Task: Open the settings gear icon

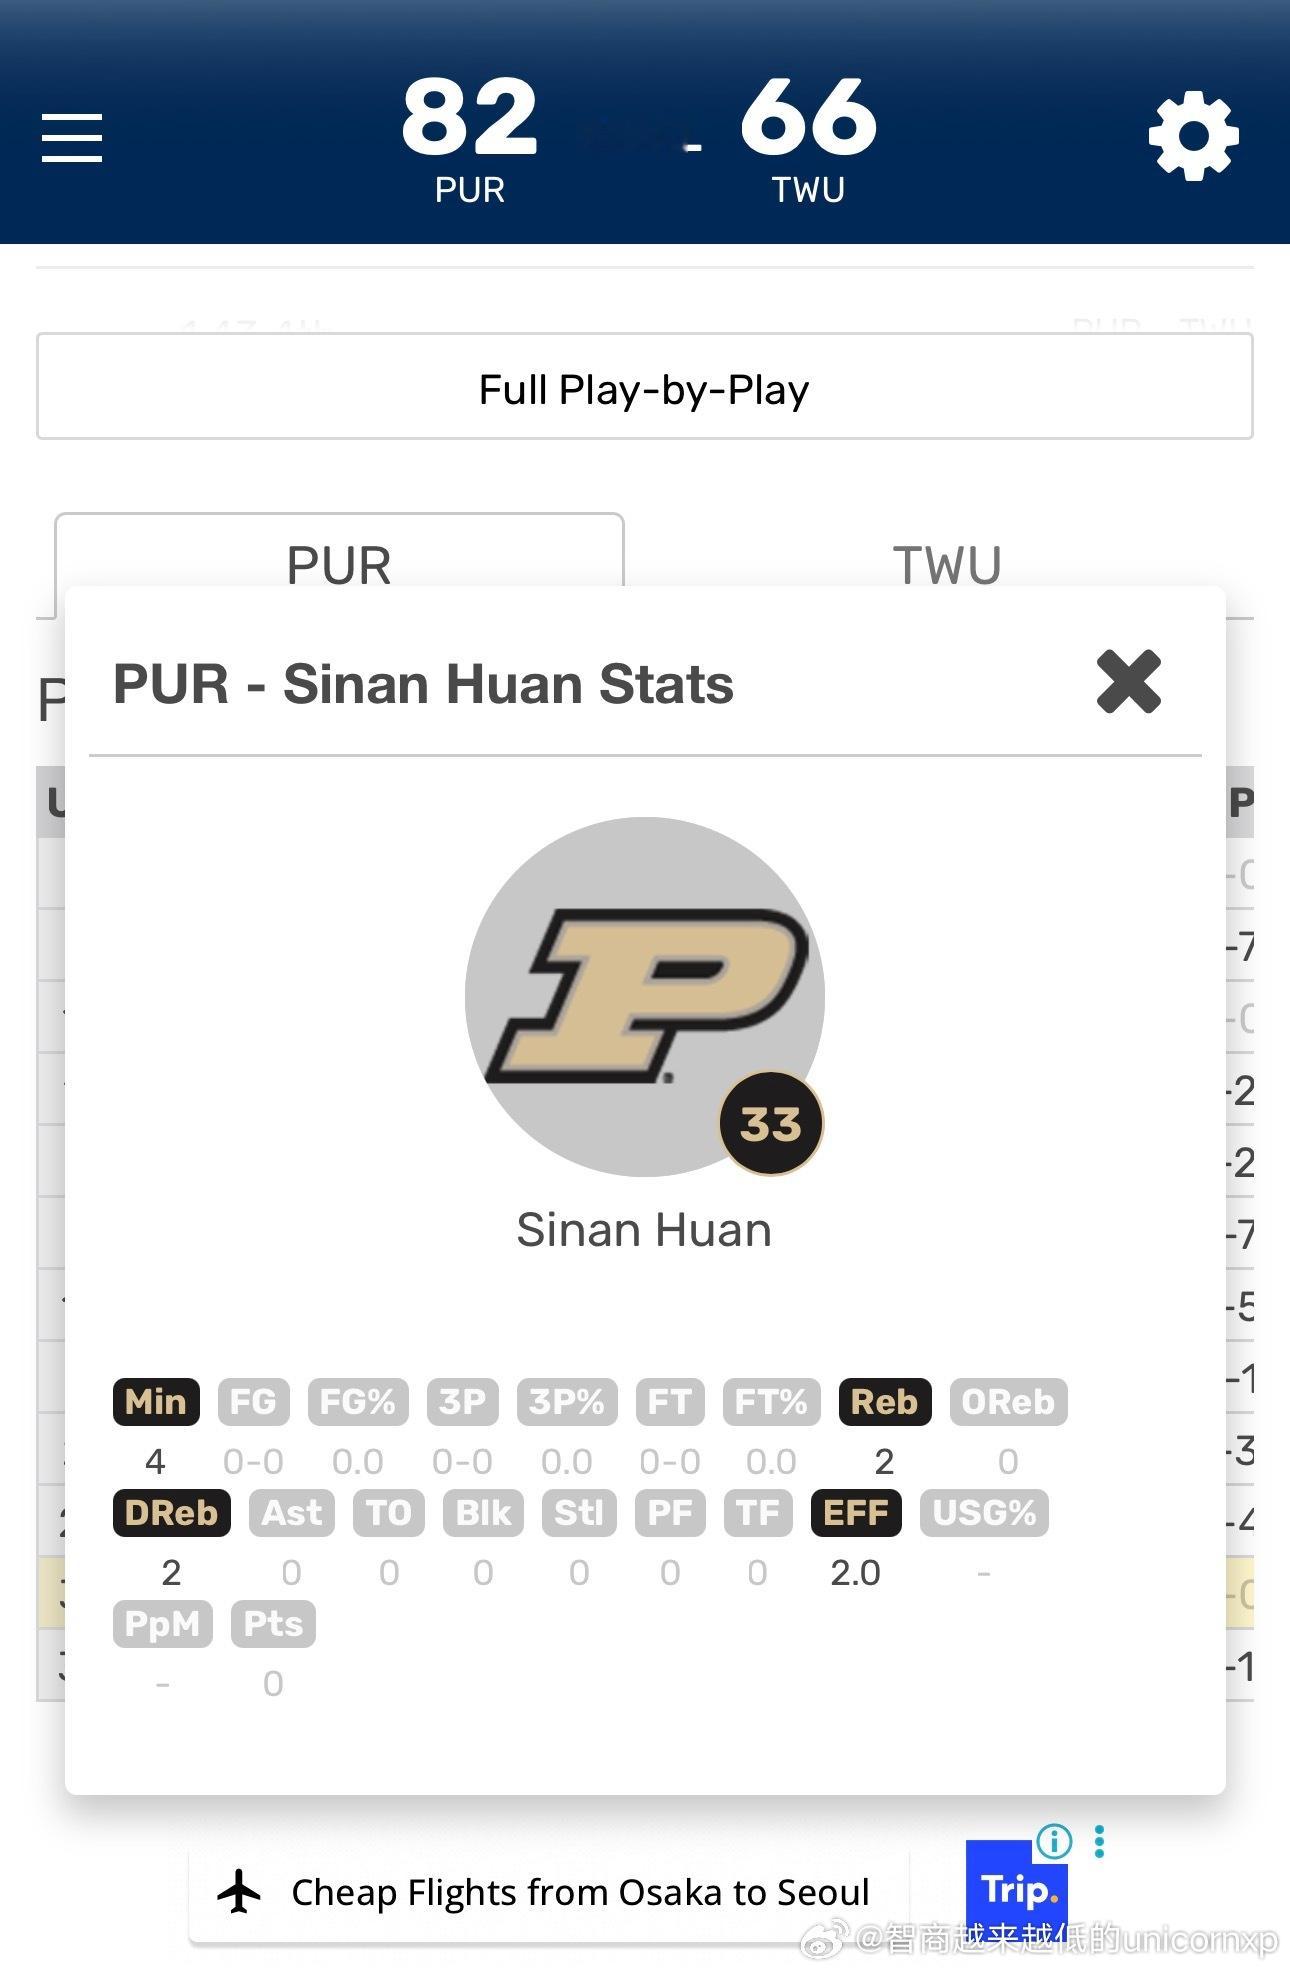Action: click(x=1193, y=137)
